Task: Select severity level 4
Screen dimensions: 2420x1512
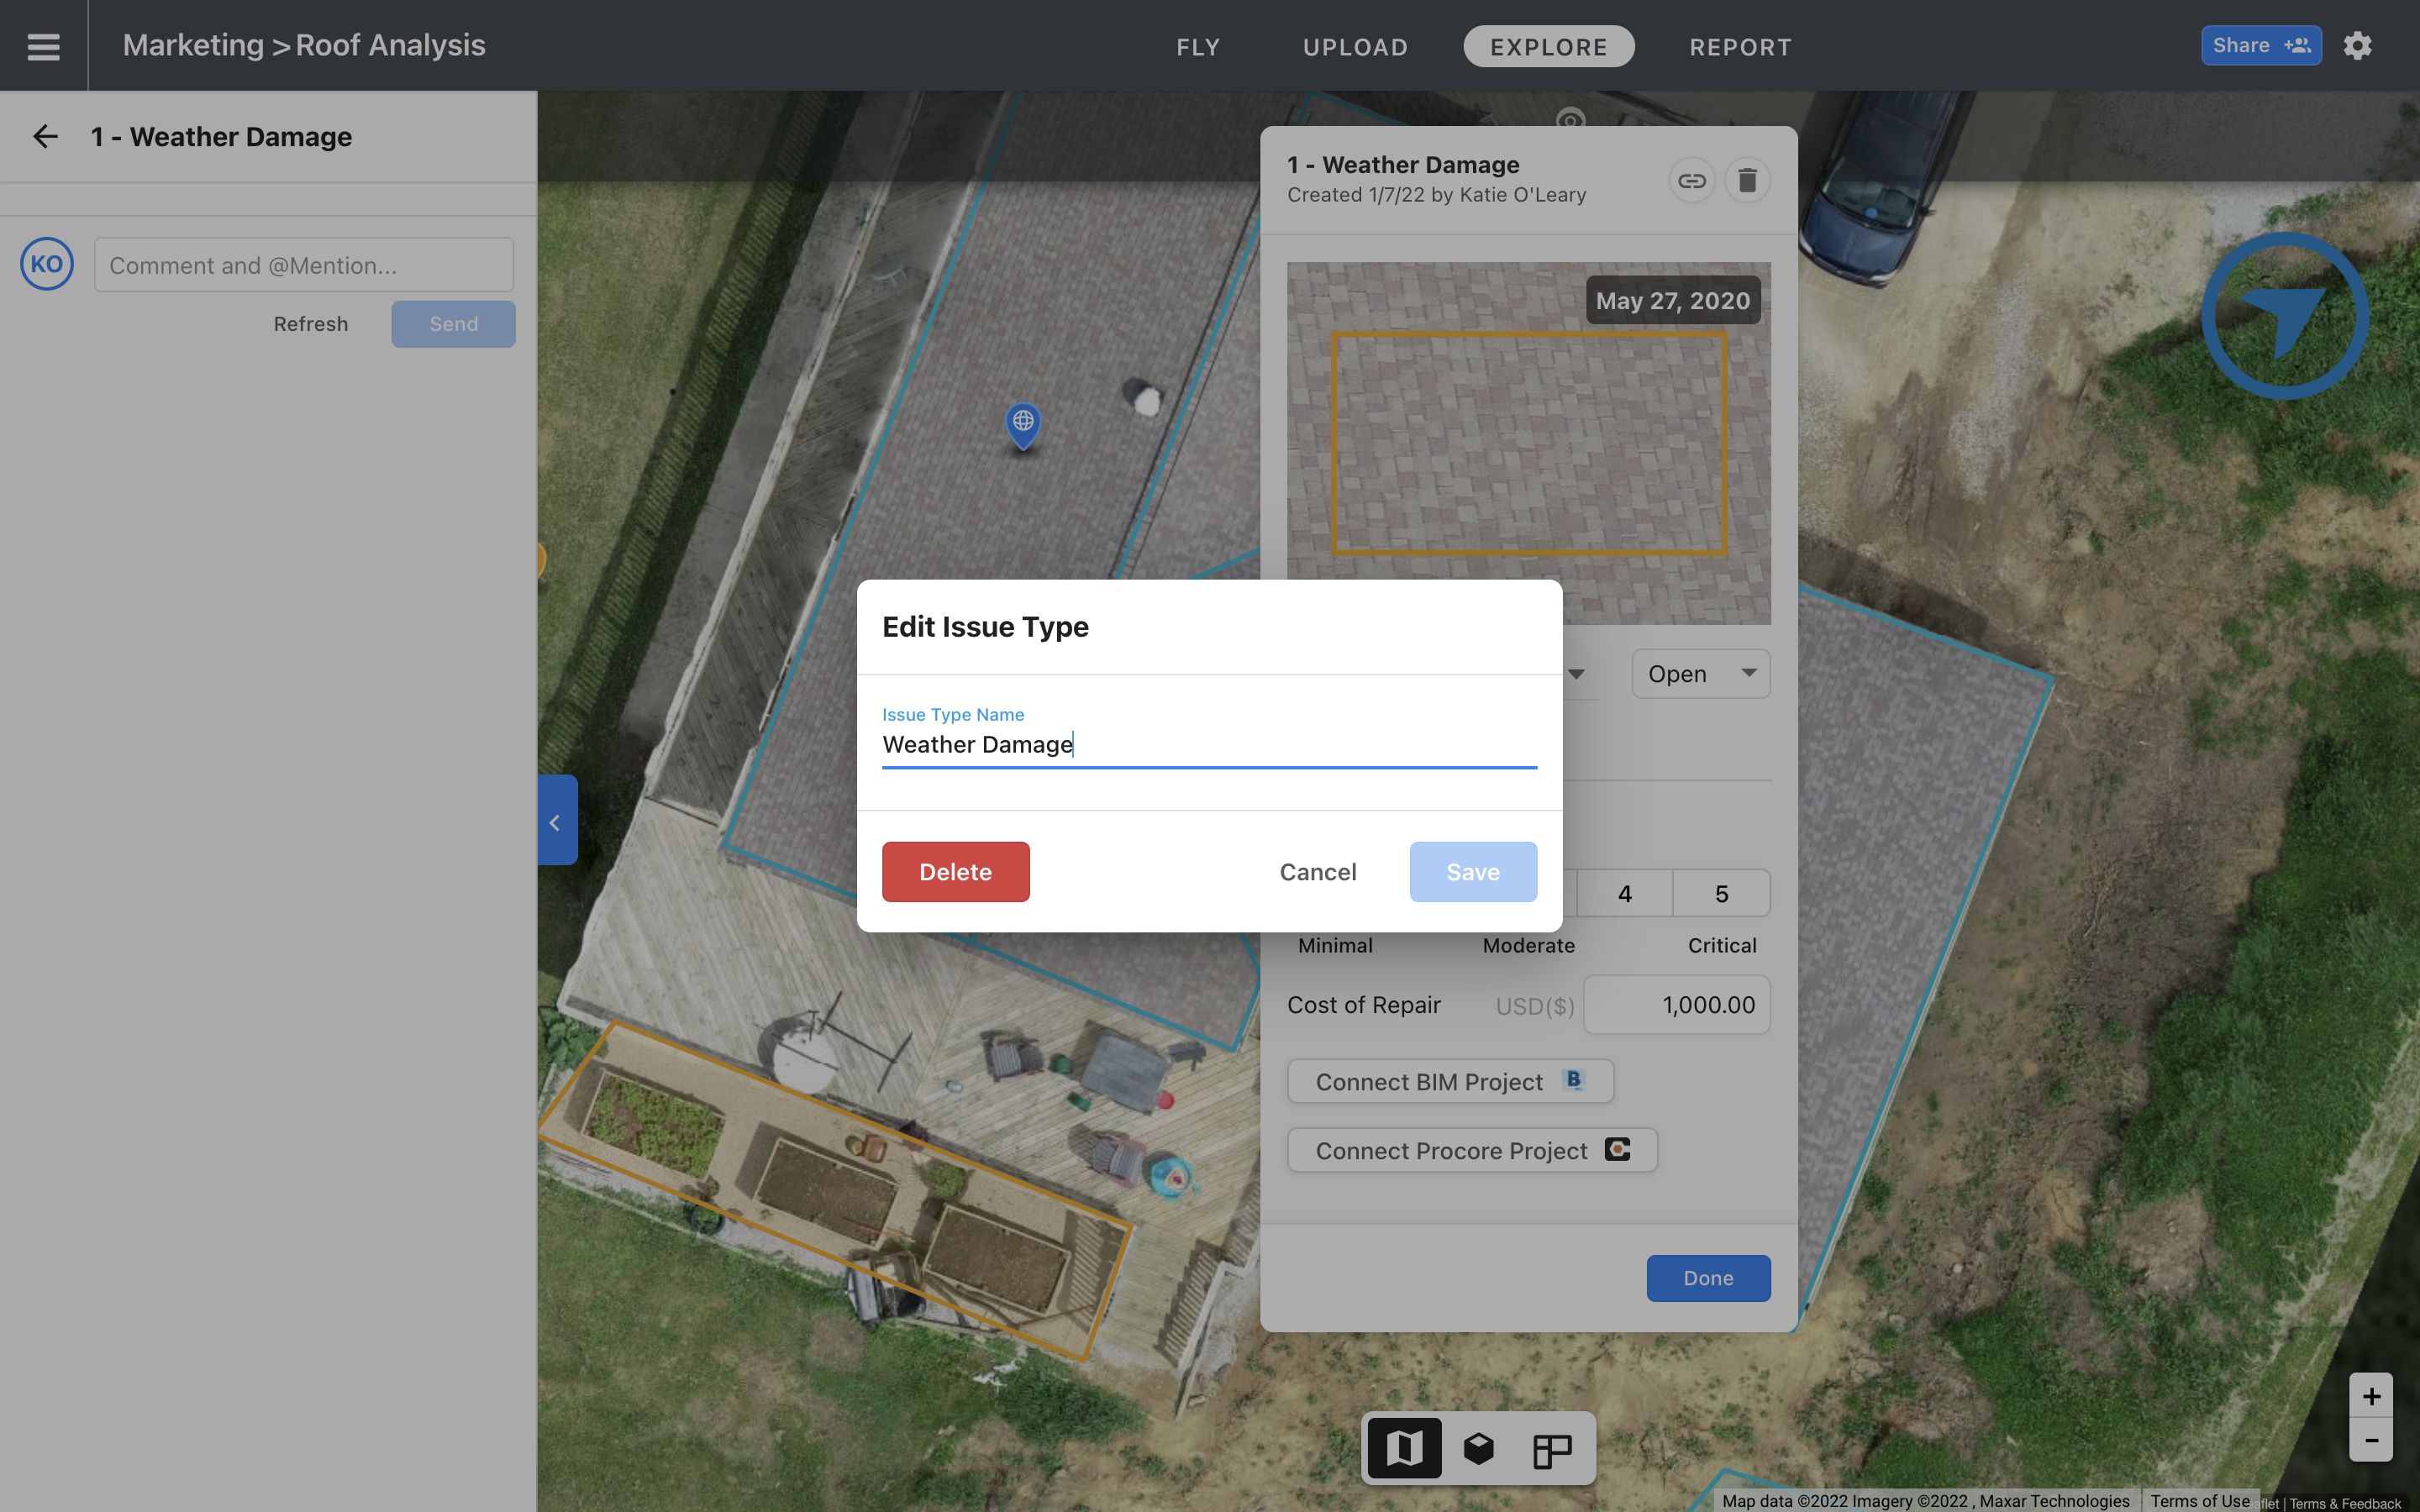Action: point(1624,892)
